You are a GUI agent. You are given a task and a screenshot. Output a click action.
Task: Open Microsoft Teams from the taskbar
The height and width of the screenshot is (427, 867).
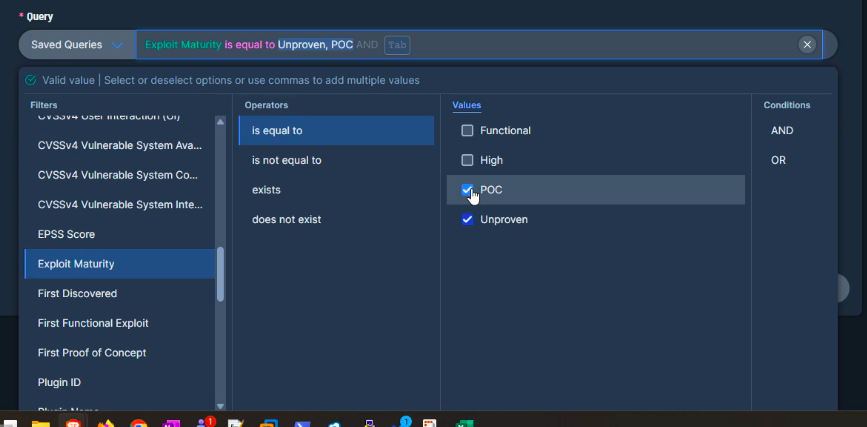point(204,423)
